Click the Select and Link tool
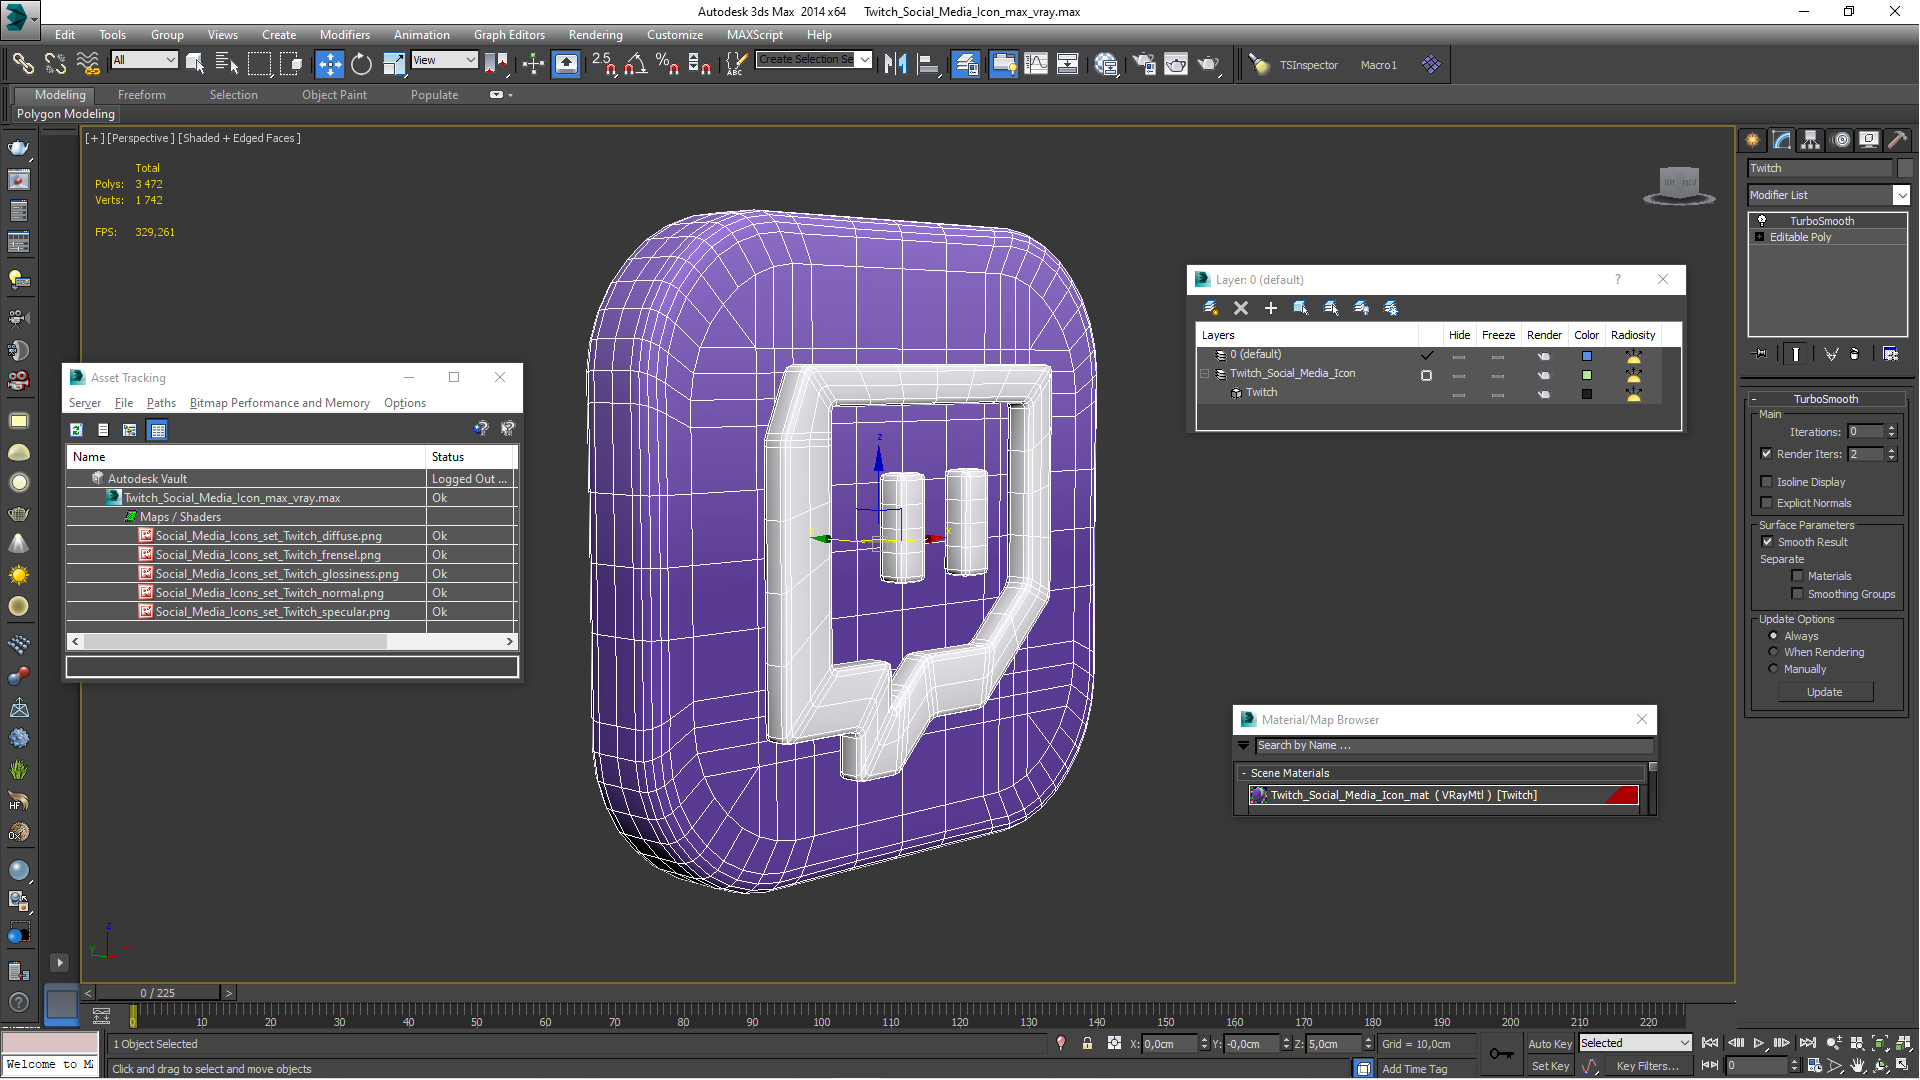Image resolution: width=1920 pixels, height=1080 pixels. pos(23,64)
